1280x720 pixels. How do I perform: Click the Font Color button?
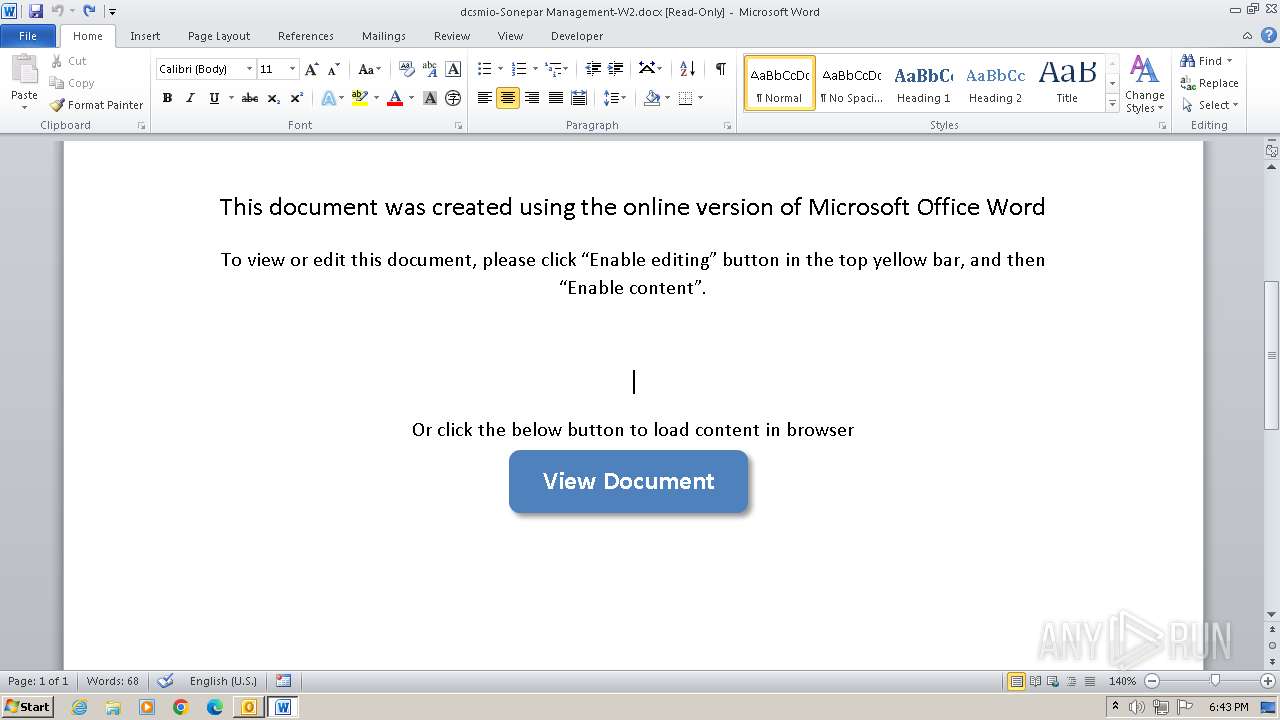[395, 98]
